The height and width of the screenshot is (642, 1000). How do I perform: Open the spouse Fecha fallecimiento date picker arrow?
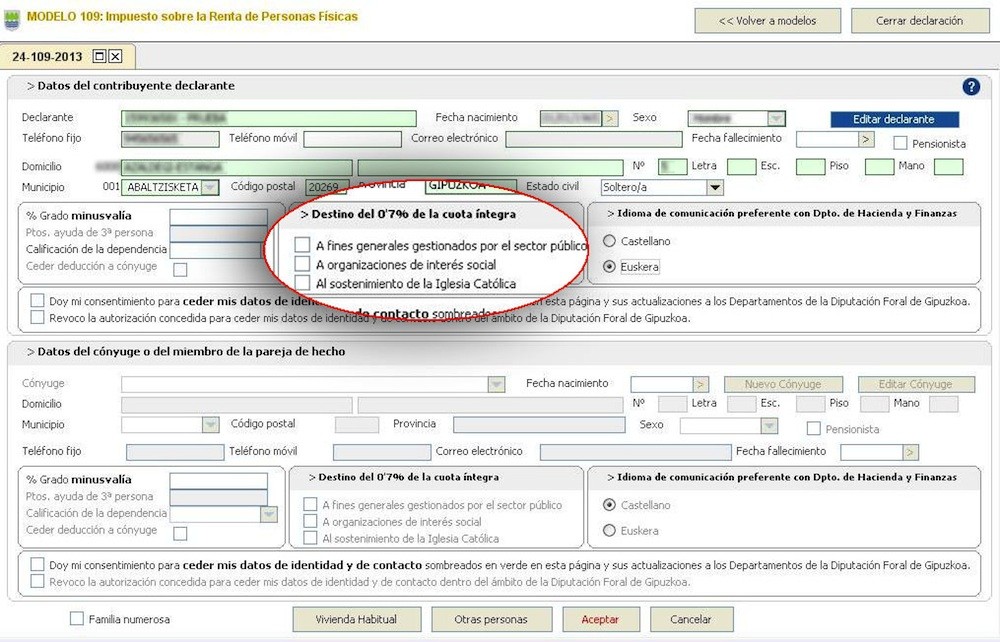click(911, 452)
